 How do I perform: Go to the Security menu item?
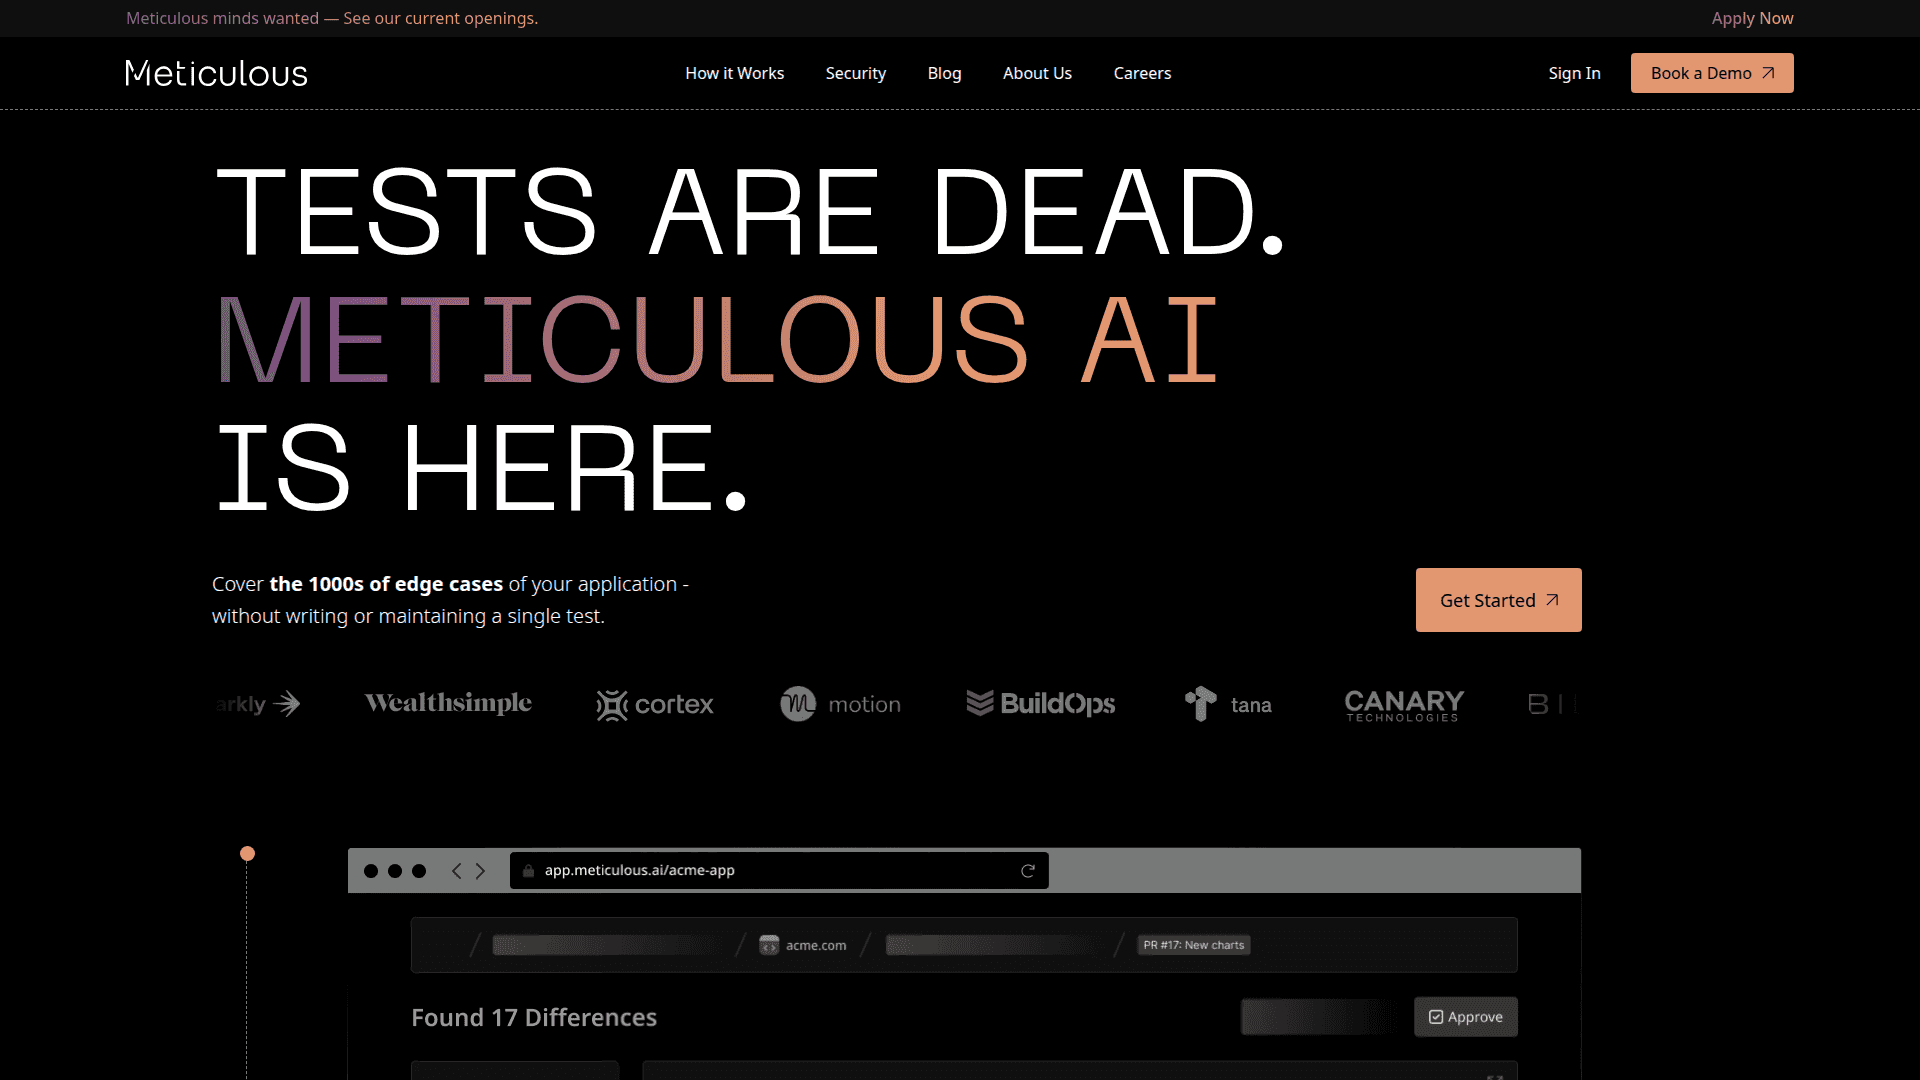pyautogui.click(x=855, y=73)
